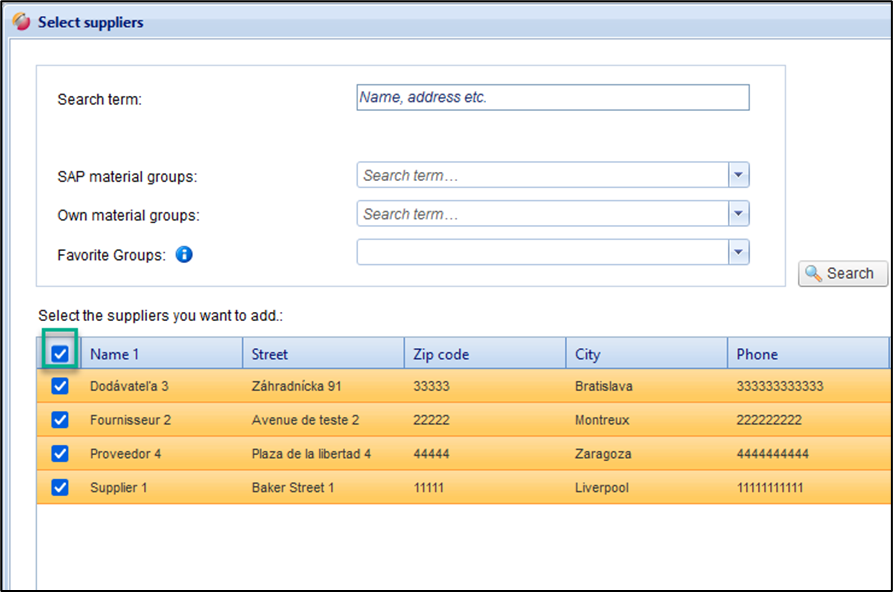Screen dimensions: 893x592
Task: Open the Favorite Groups dropdown arrow
Action: [738, 252]
